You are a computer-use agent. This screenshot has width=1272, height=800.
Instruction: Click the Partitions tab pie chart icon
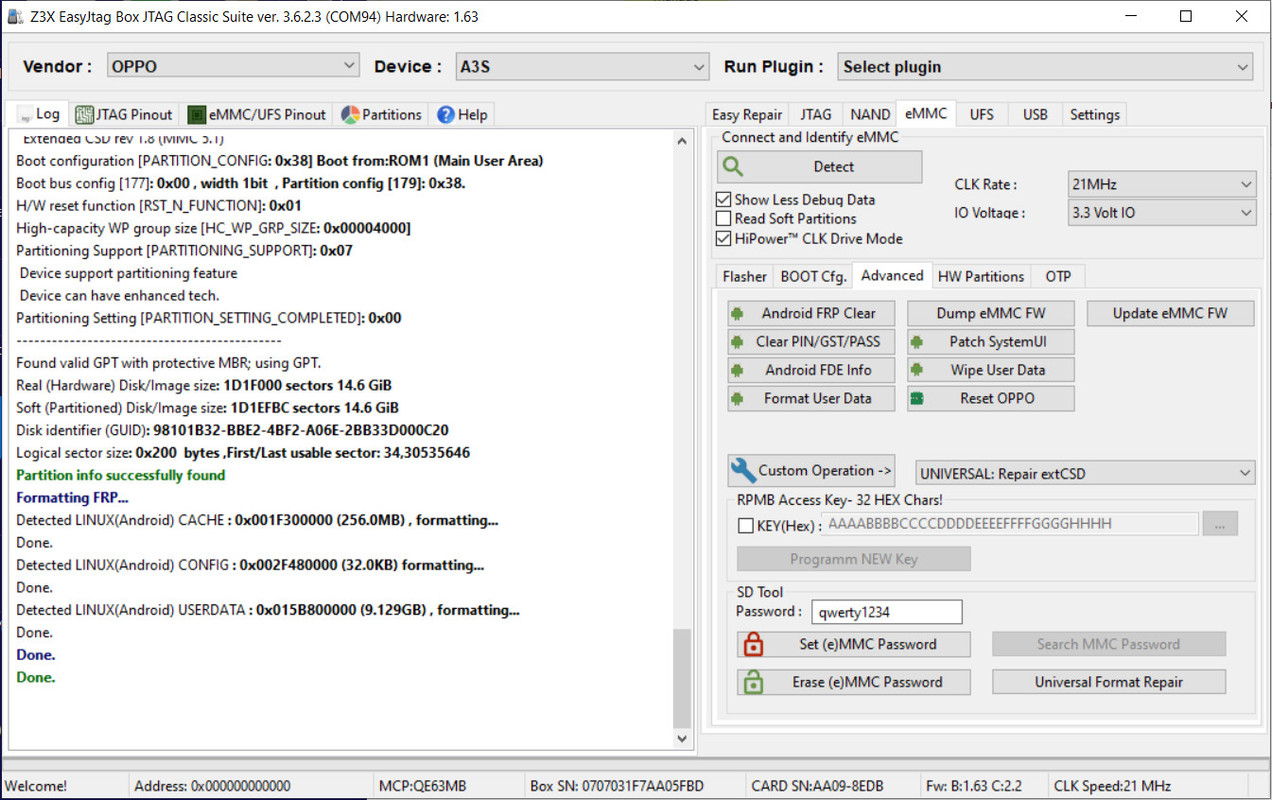coord(350,115)
